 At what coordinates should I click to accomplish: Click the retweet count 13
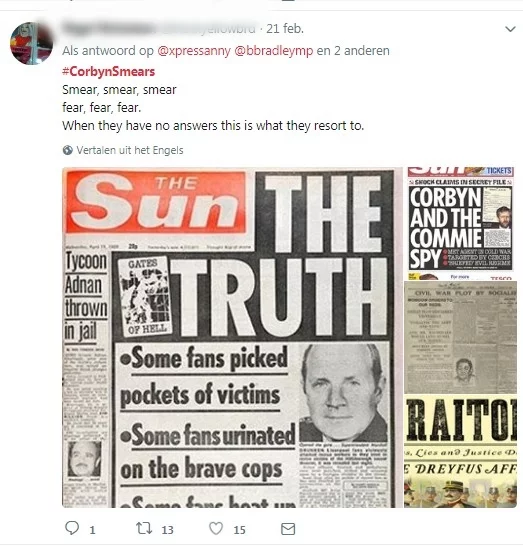[x=167, y=530]
